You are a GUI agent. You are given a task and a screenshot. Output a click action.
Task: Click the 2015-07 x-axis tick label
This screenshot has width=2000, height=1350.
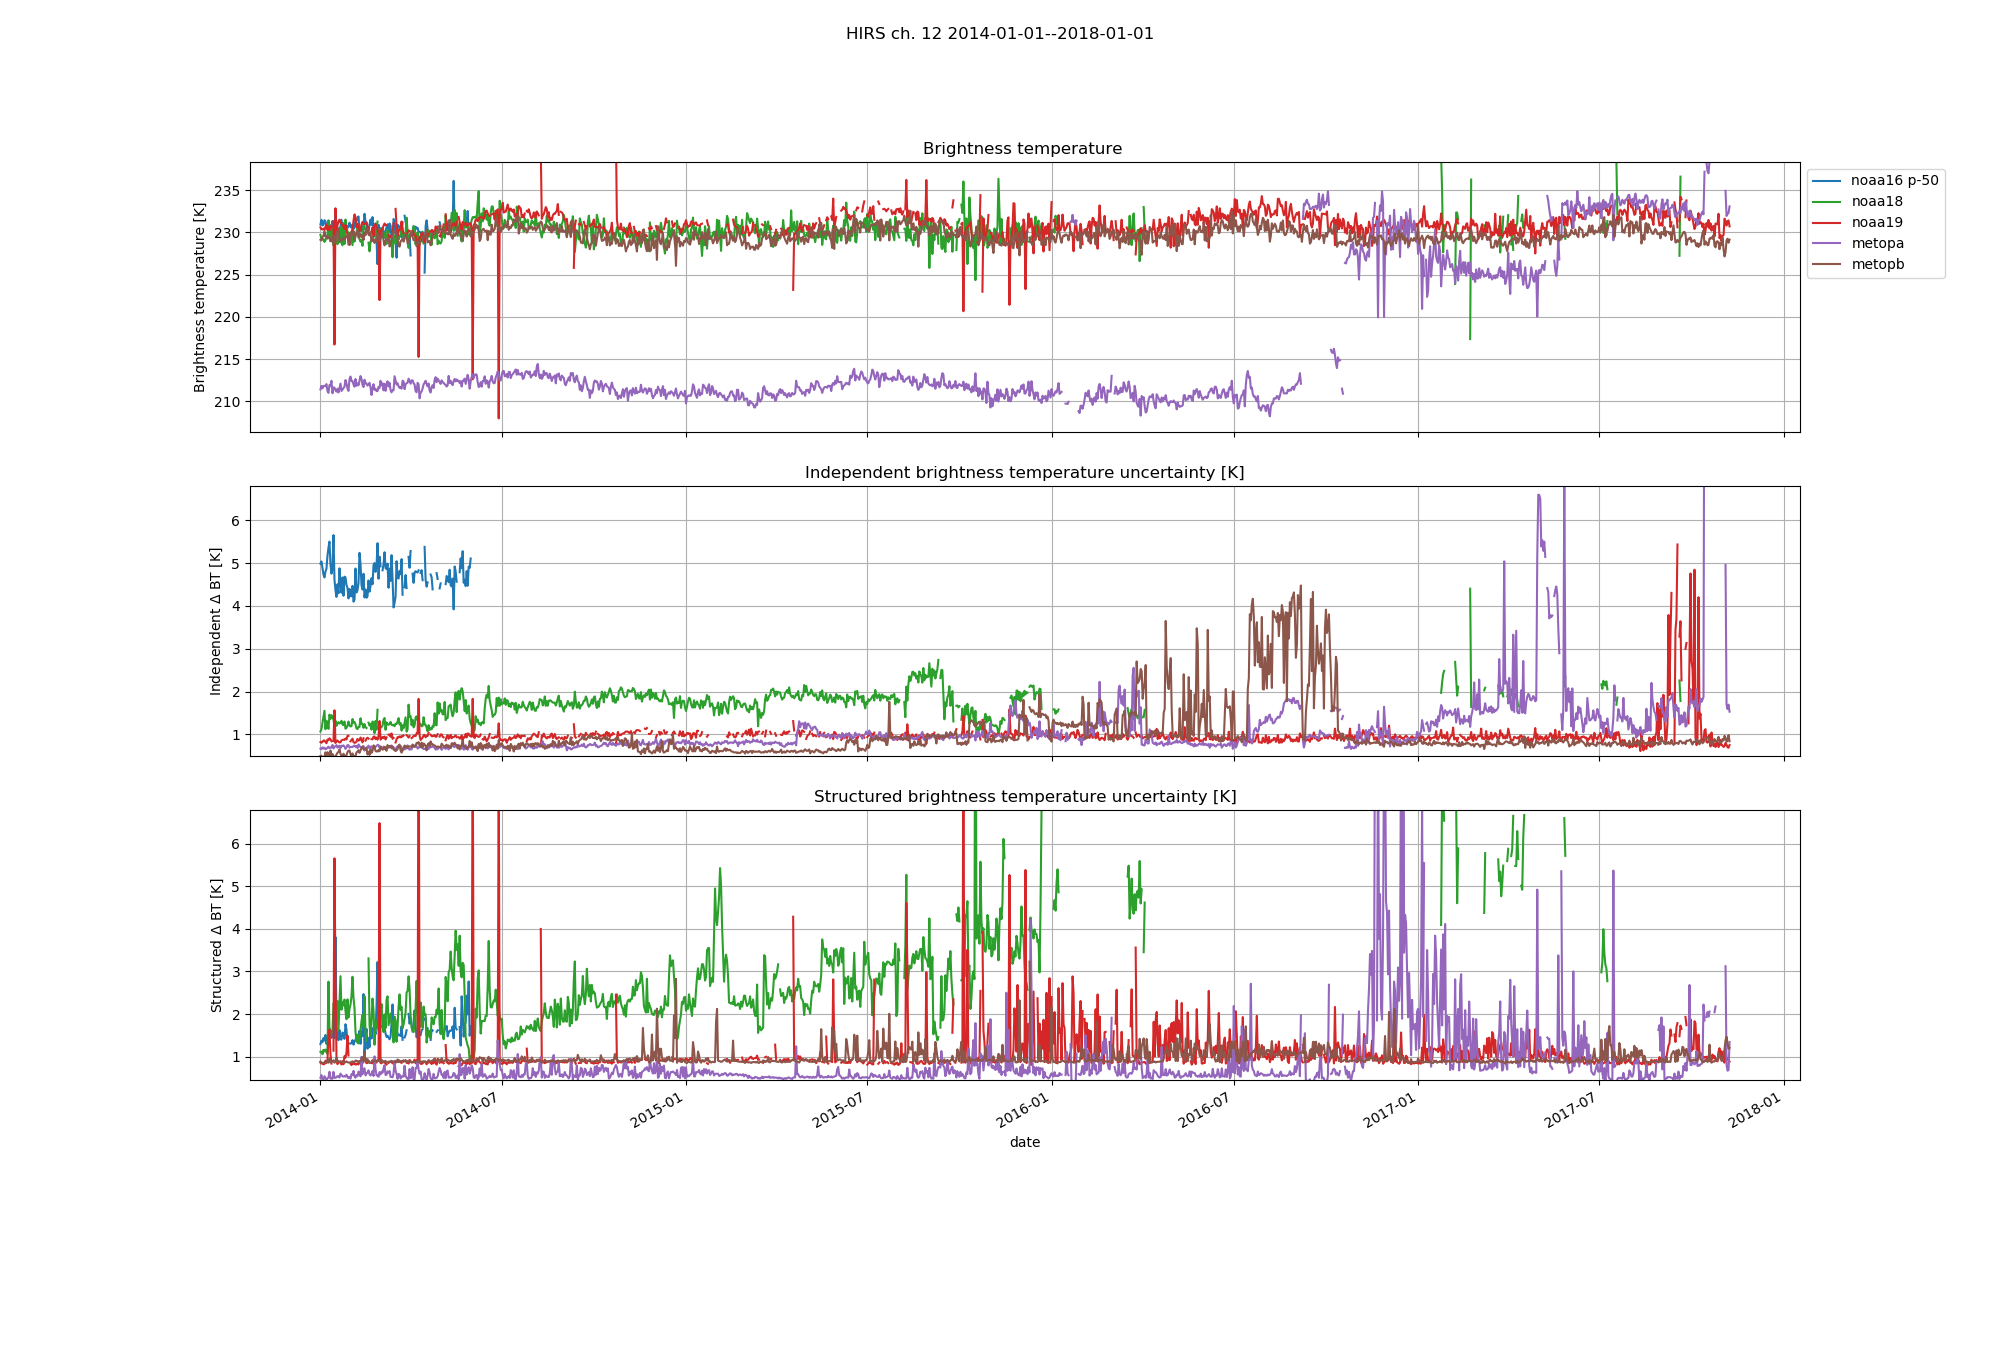(839, 1111)
